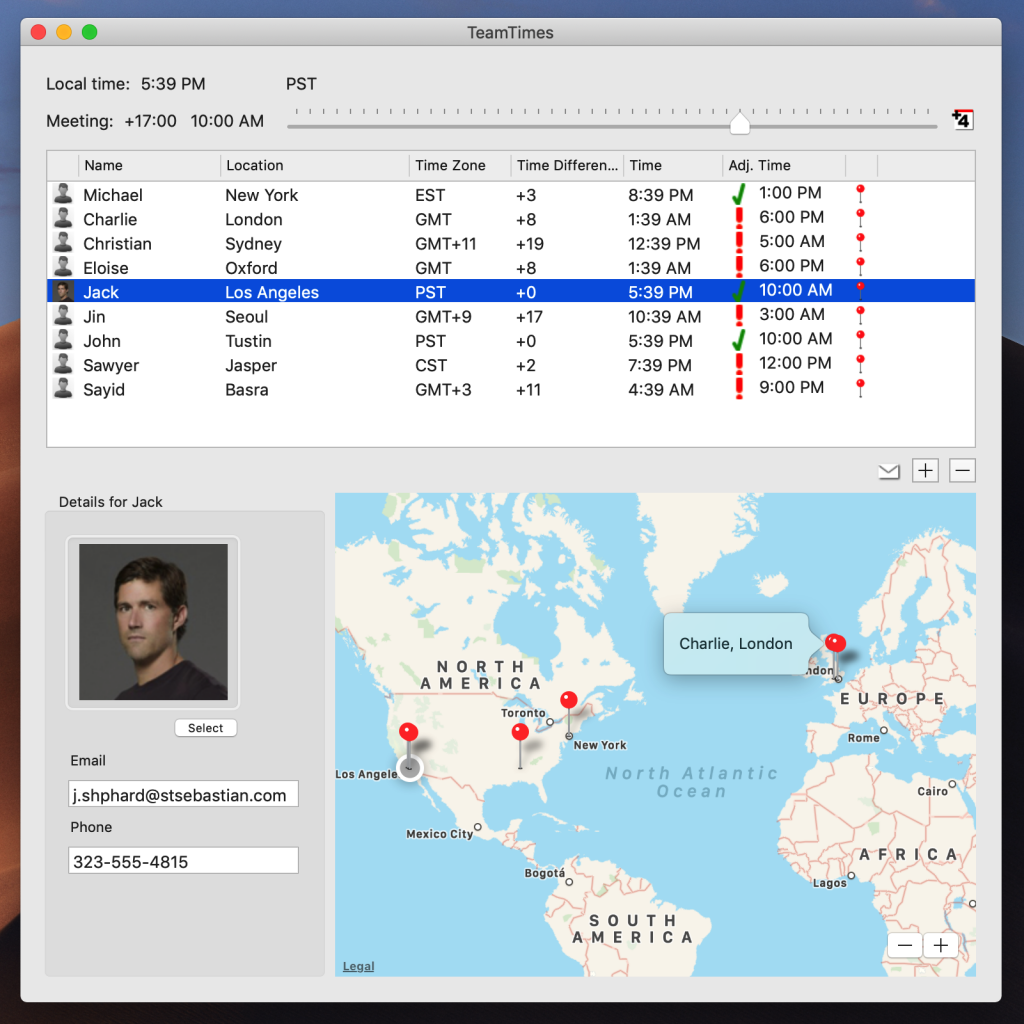The width and height of the screenshot is (1024, 1024).
Task: Click the Charlie, London map callout
Action: click(x=736, y=644)
